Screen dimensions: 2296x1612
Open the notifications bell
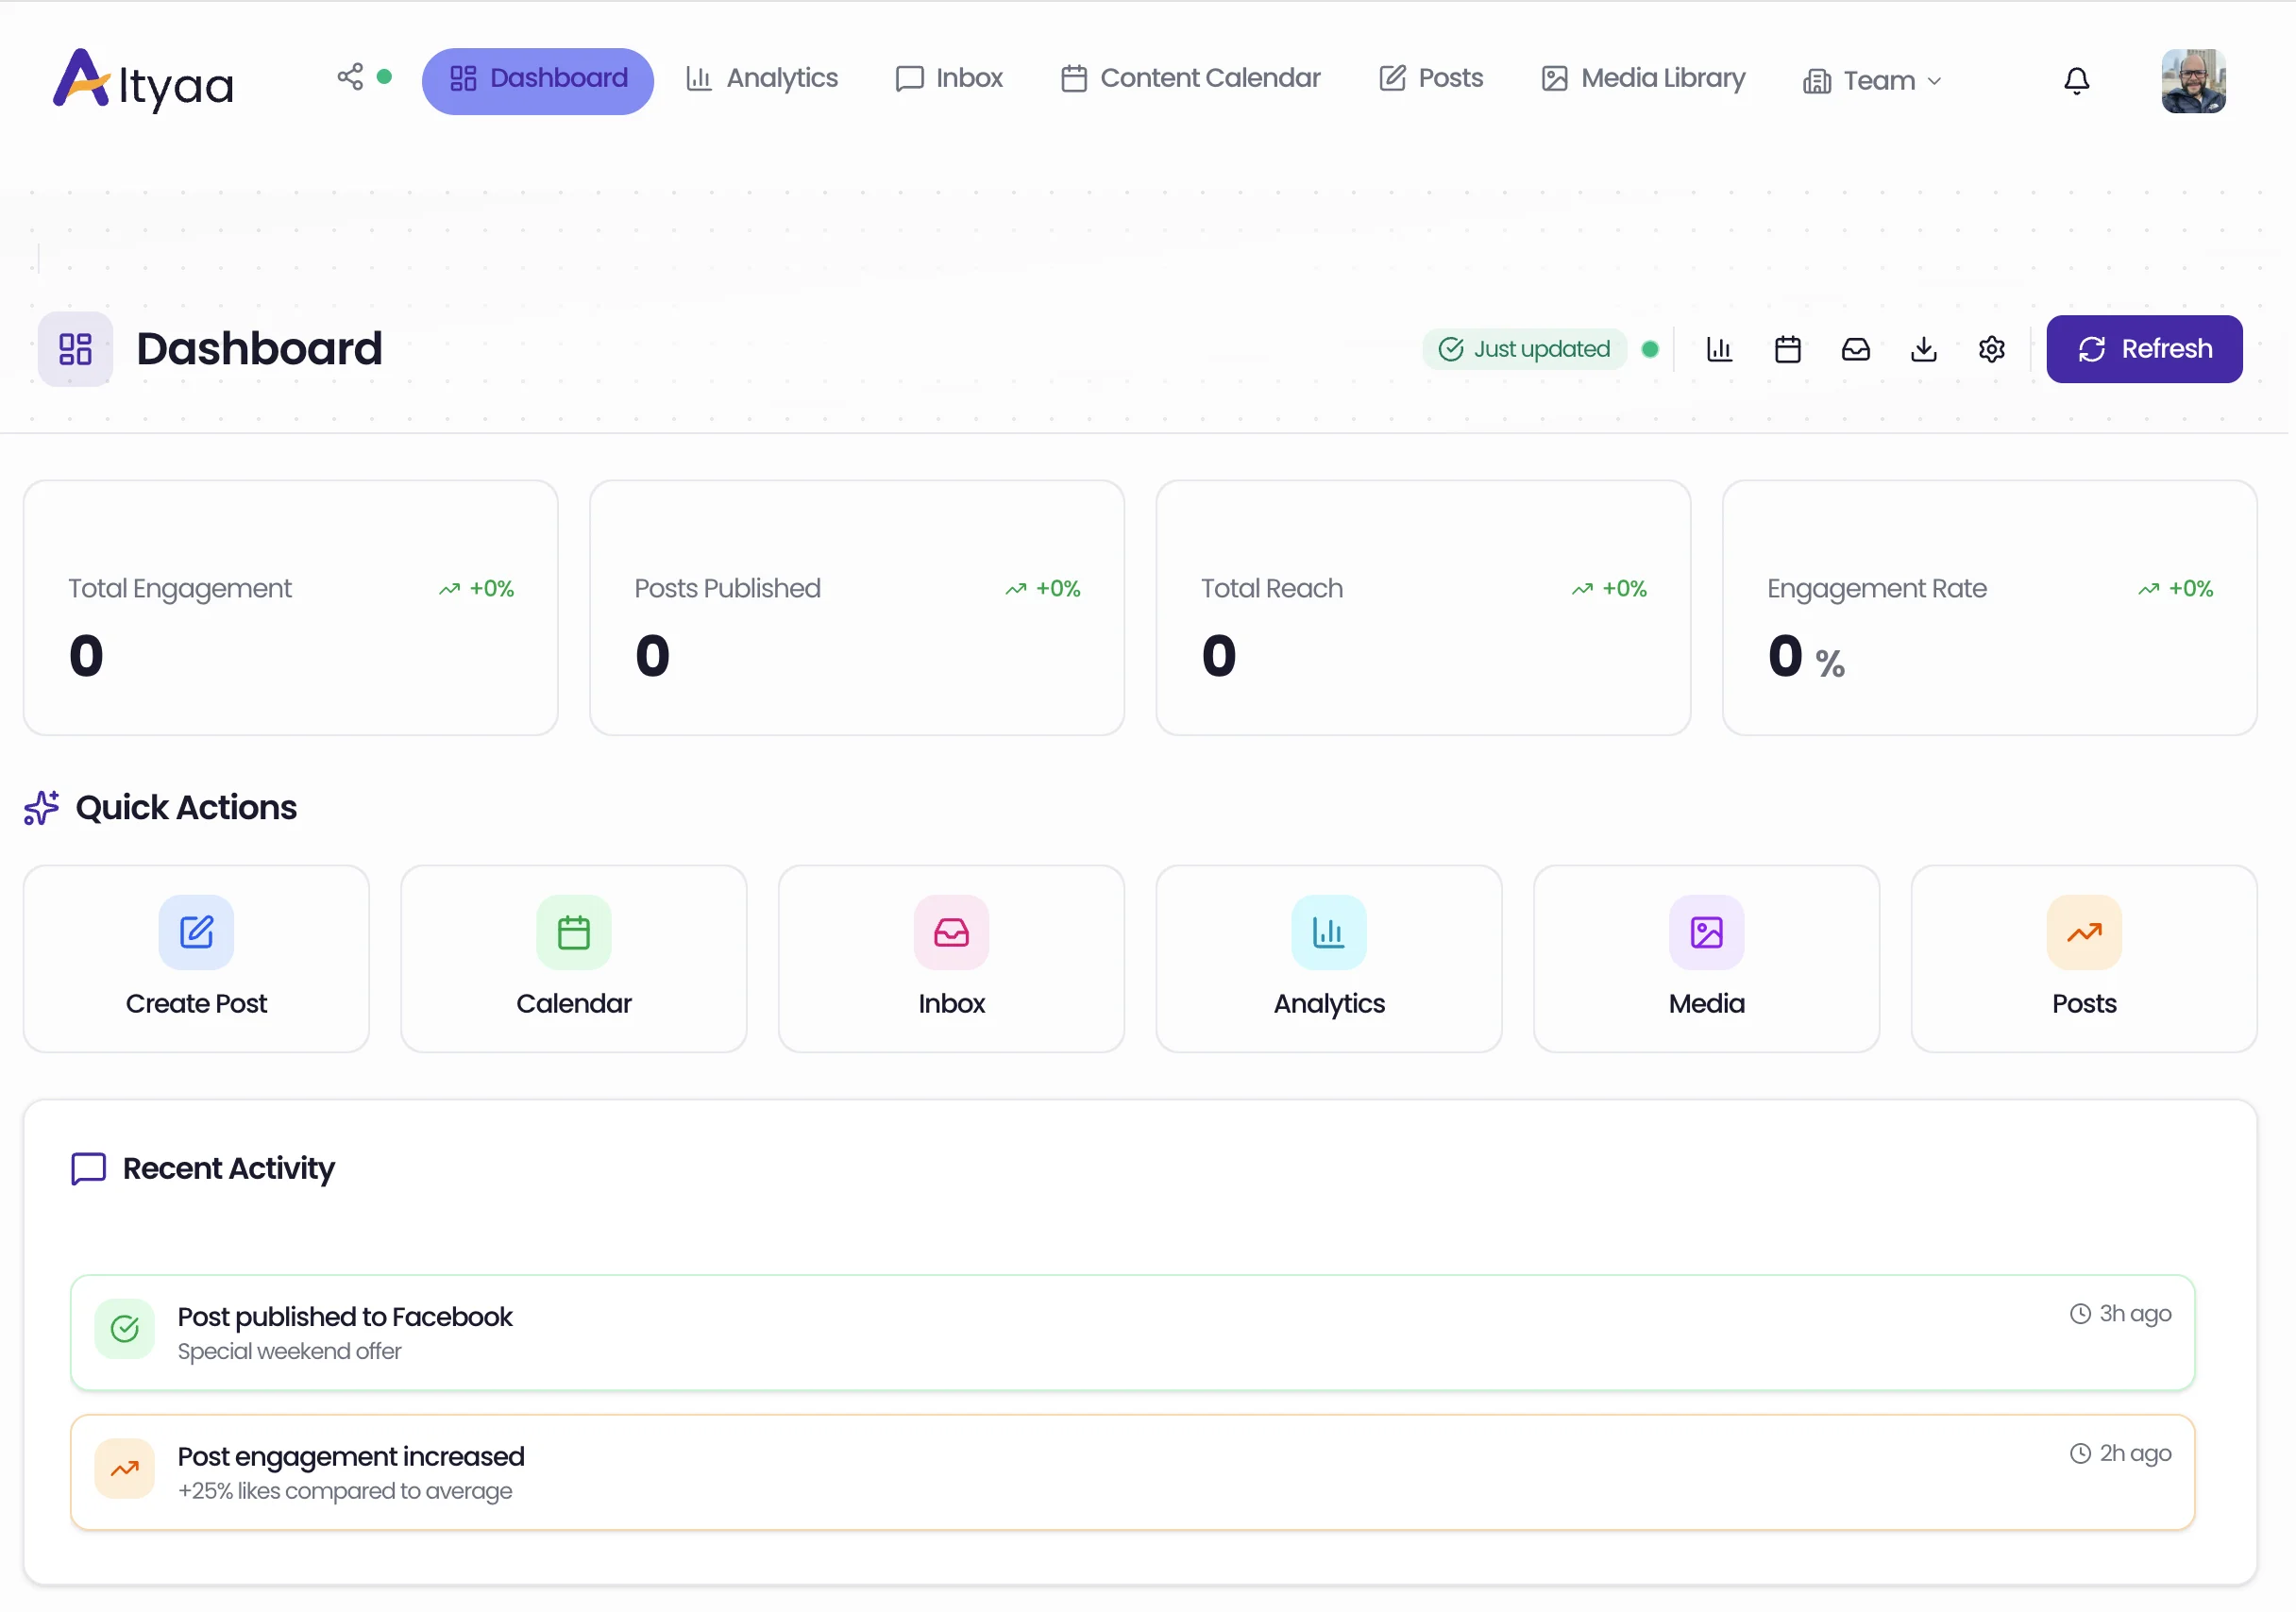click(x=2076, y=81)
